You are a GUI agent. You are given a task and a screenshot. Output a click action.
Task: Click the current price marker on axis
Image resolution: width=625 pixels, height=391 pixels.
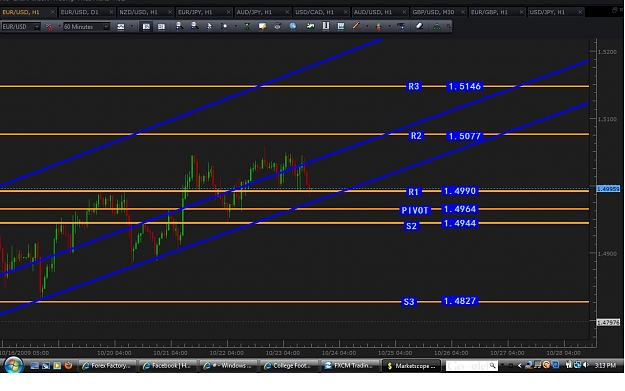[608, 189]
